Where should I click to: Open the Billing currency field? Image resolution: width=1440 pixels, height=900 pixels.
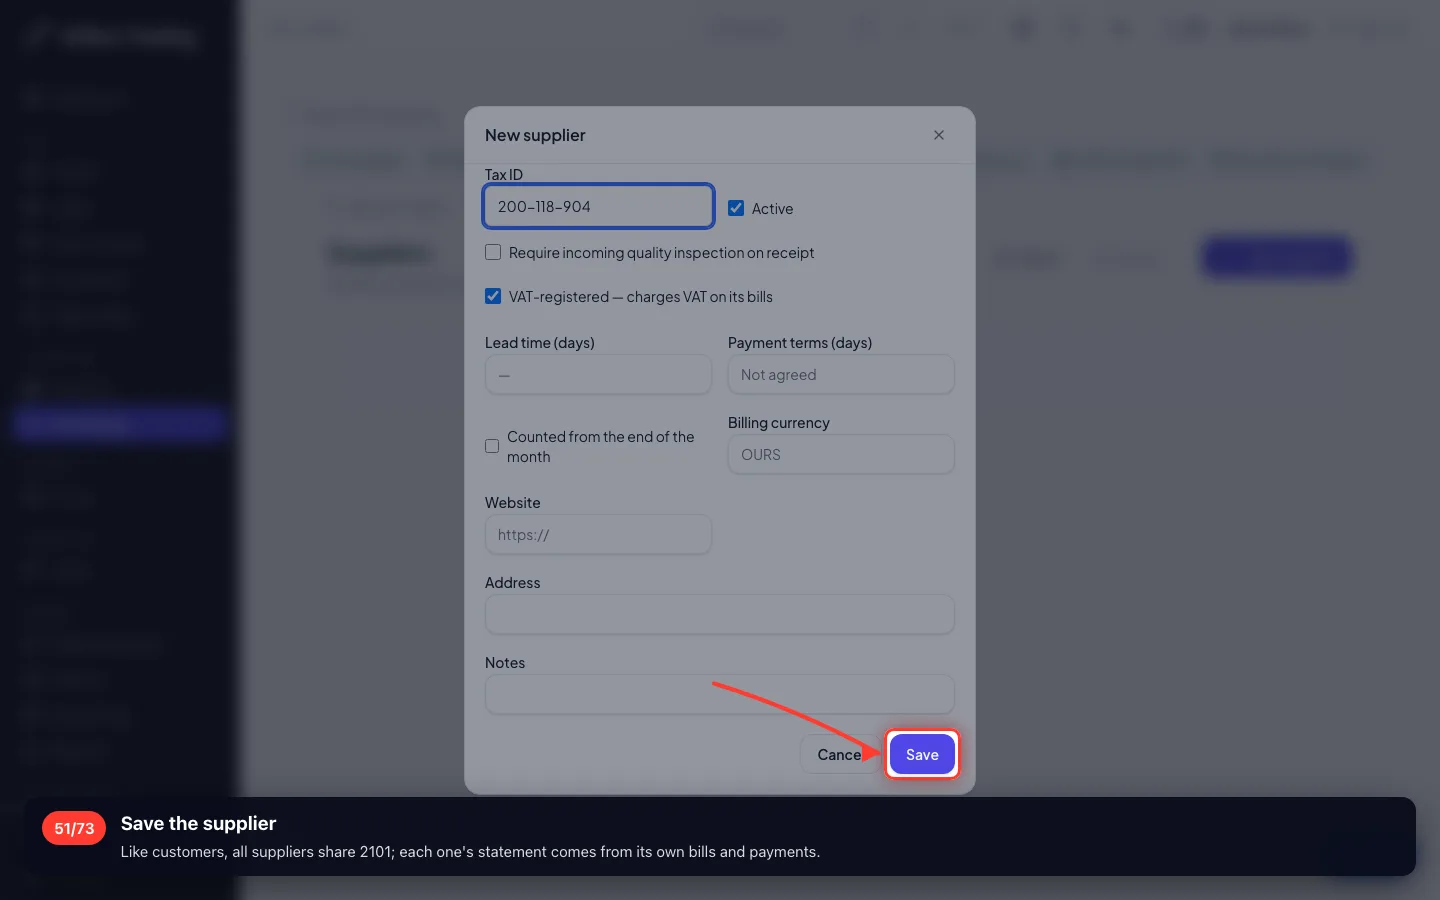(841, 454)
